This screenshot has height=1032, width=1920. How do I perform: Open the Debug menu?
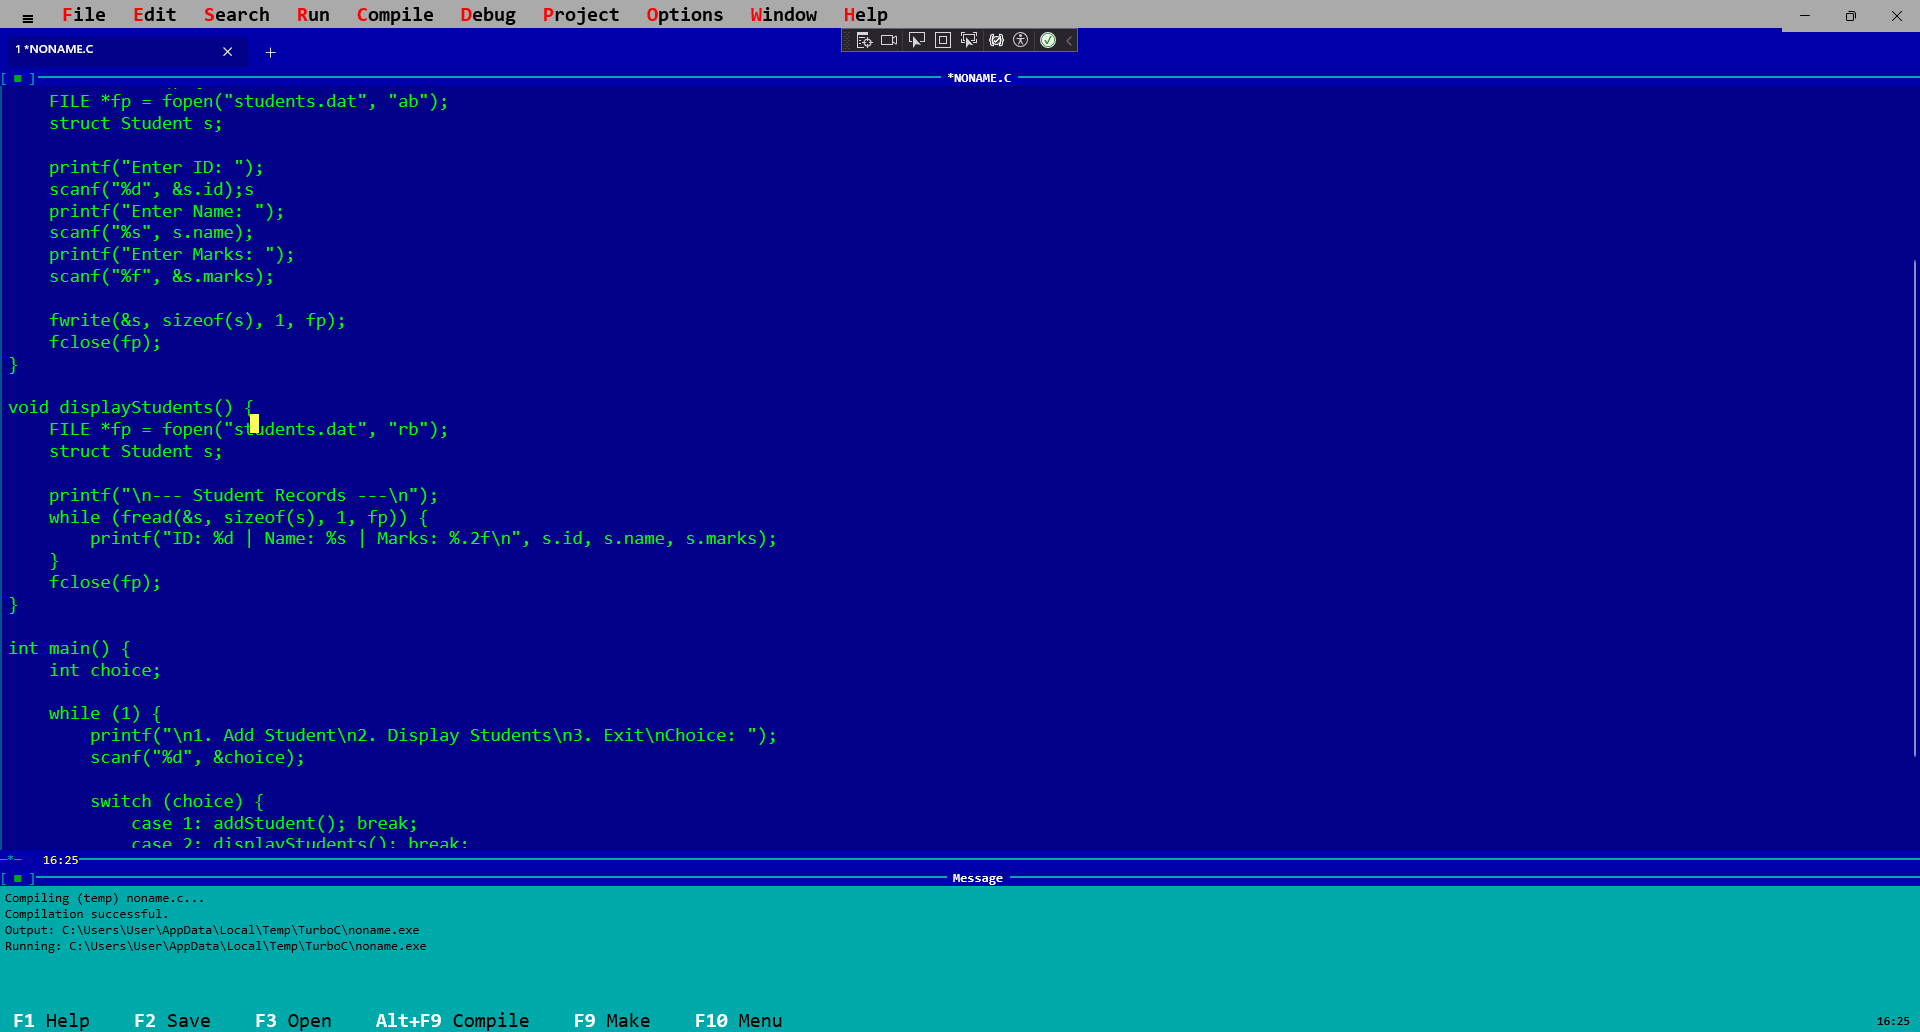click(488, 15)
